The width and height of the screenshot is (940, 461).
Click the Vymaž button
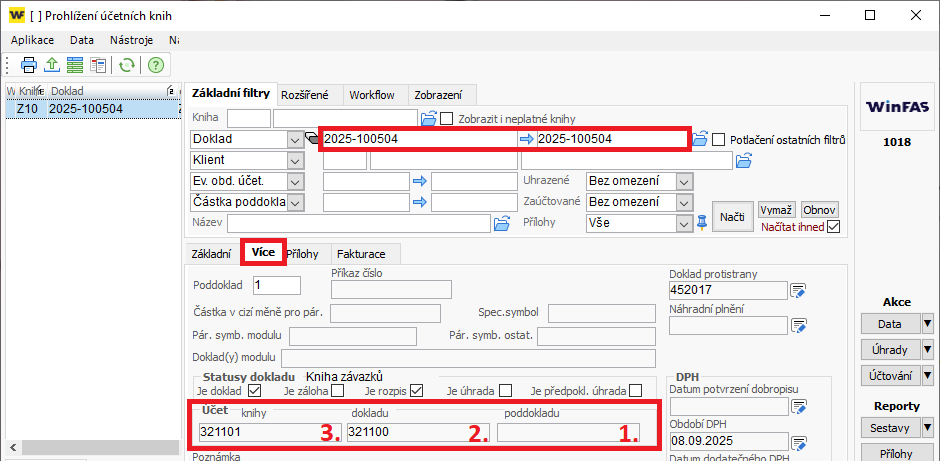(776, 210)
